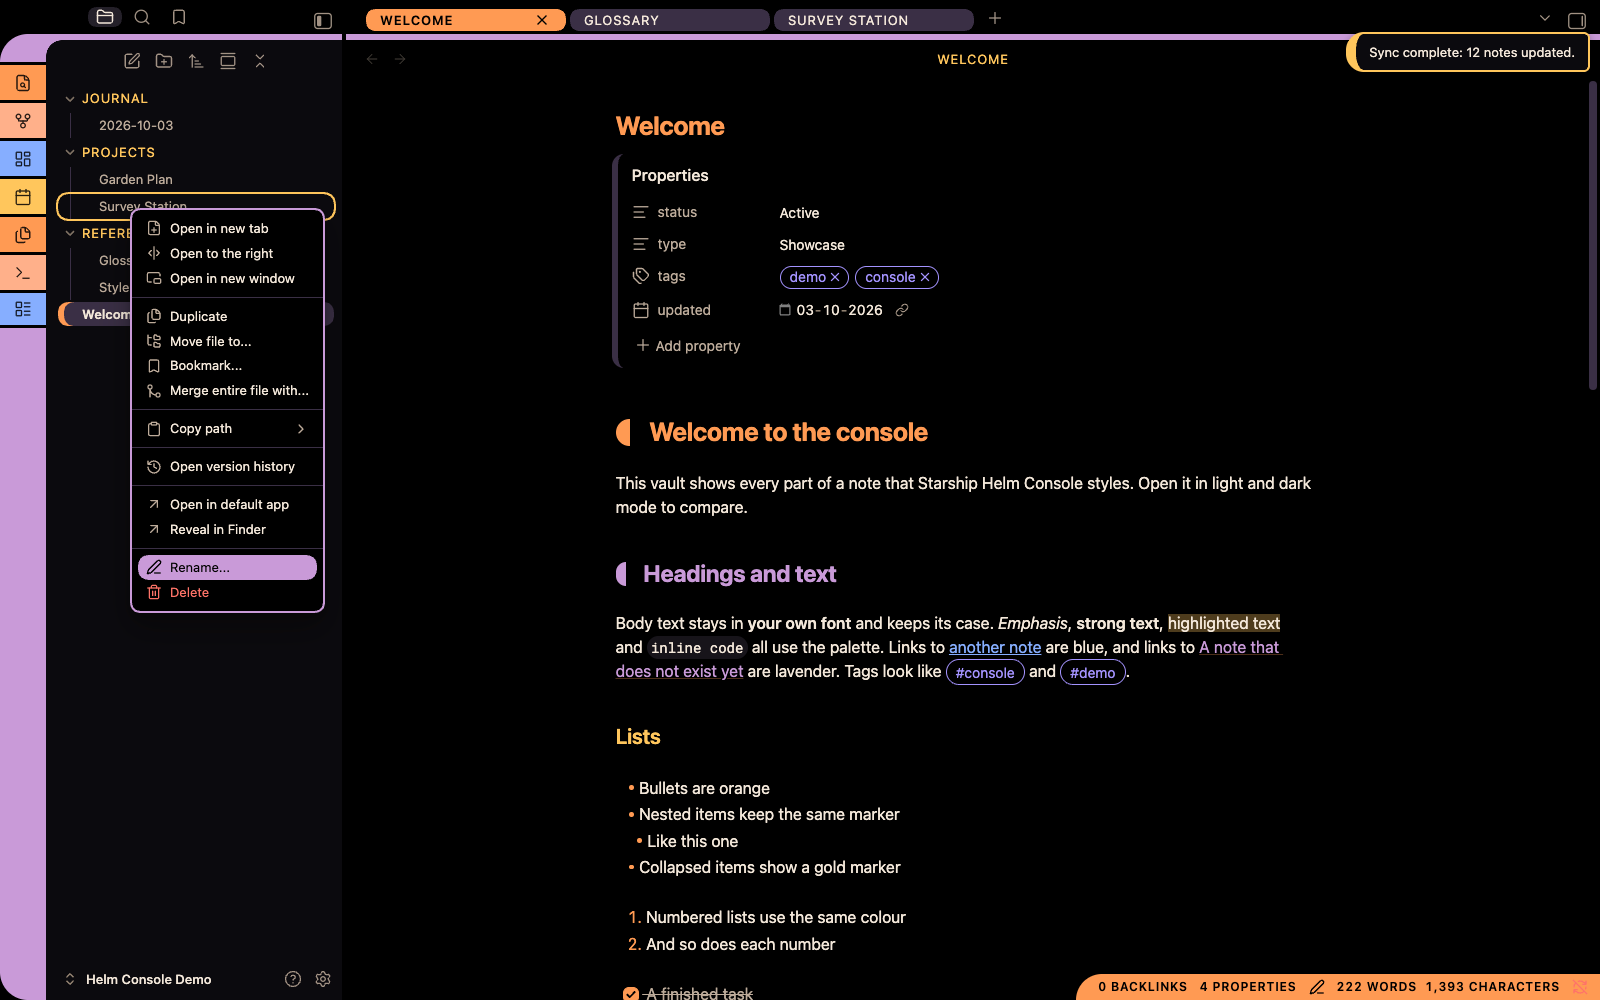The height and width of the screenshot is (1000, 1600).
Task: Switch to the GLOSSARY tab
Action: (x=669, y=20)
